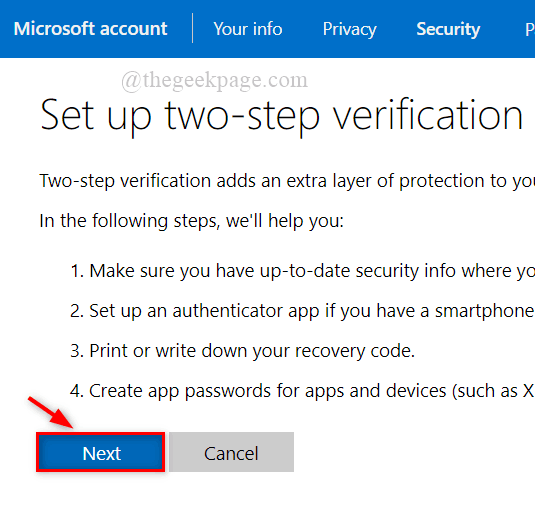Select step 4 about app passwords
Screen dimensions: 535x505
click(x=302, y=391)
